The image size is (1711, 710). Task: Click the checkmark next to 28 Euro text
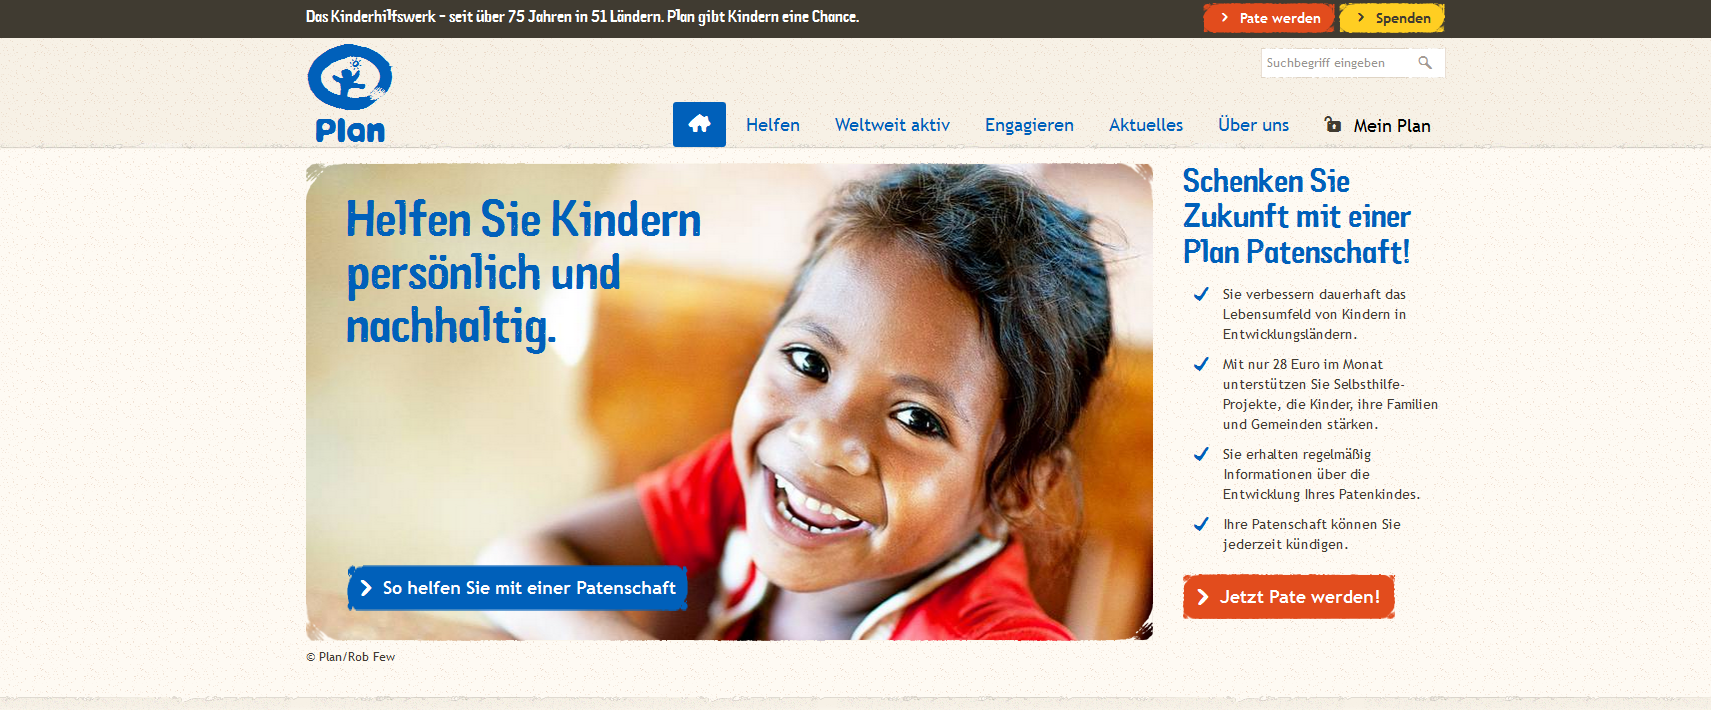(1201, 364)
